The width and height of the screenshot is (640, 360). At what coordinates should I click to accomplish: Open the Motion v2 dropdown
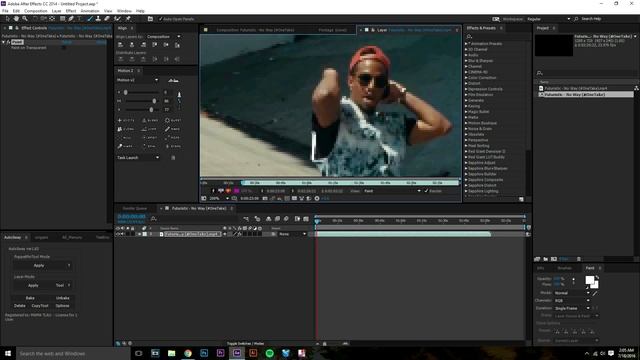tap(138, 80)
